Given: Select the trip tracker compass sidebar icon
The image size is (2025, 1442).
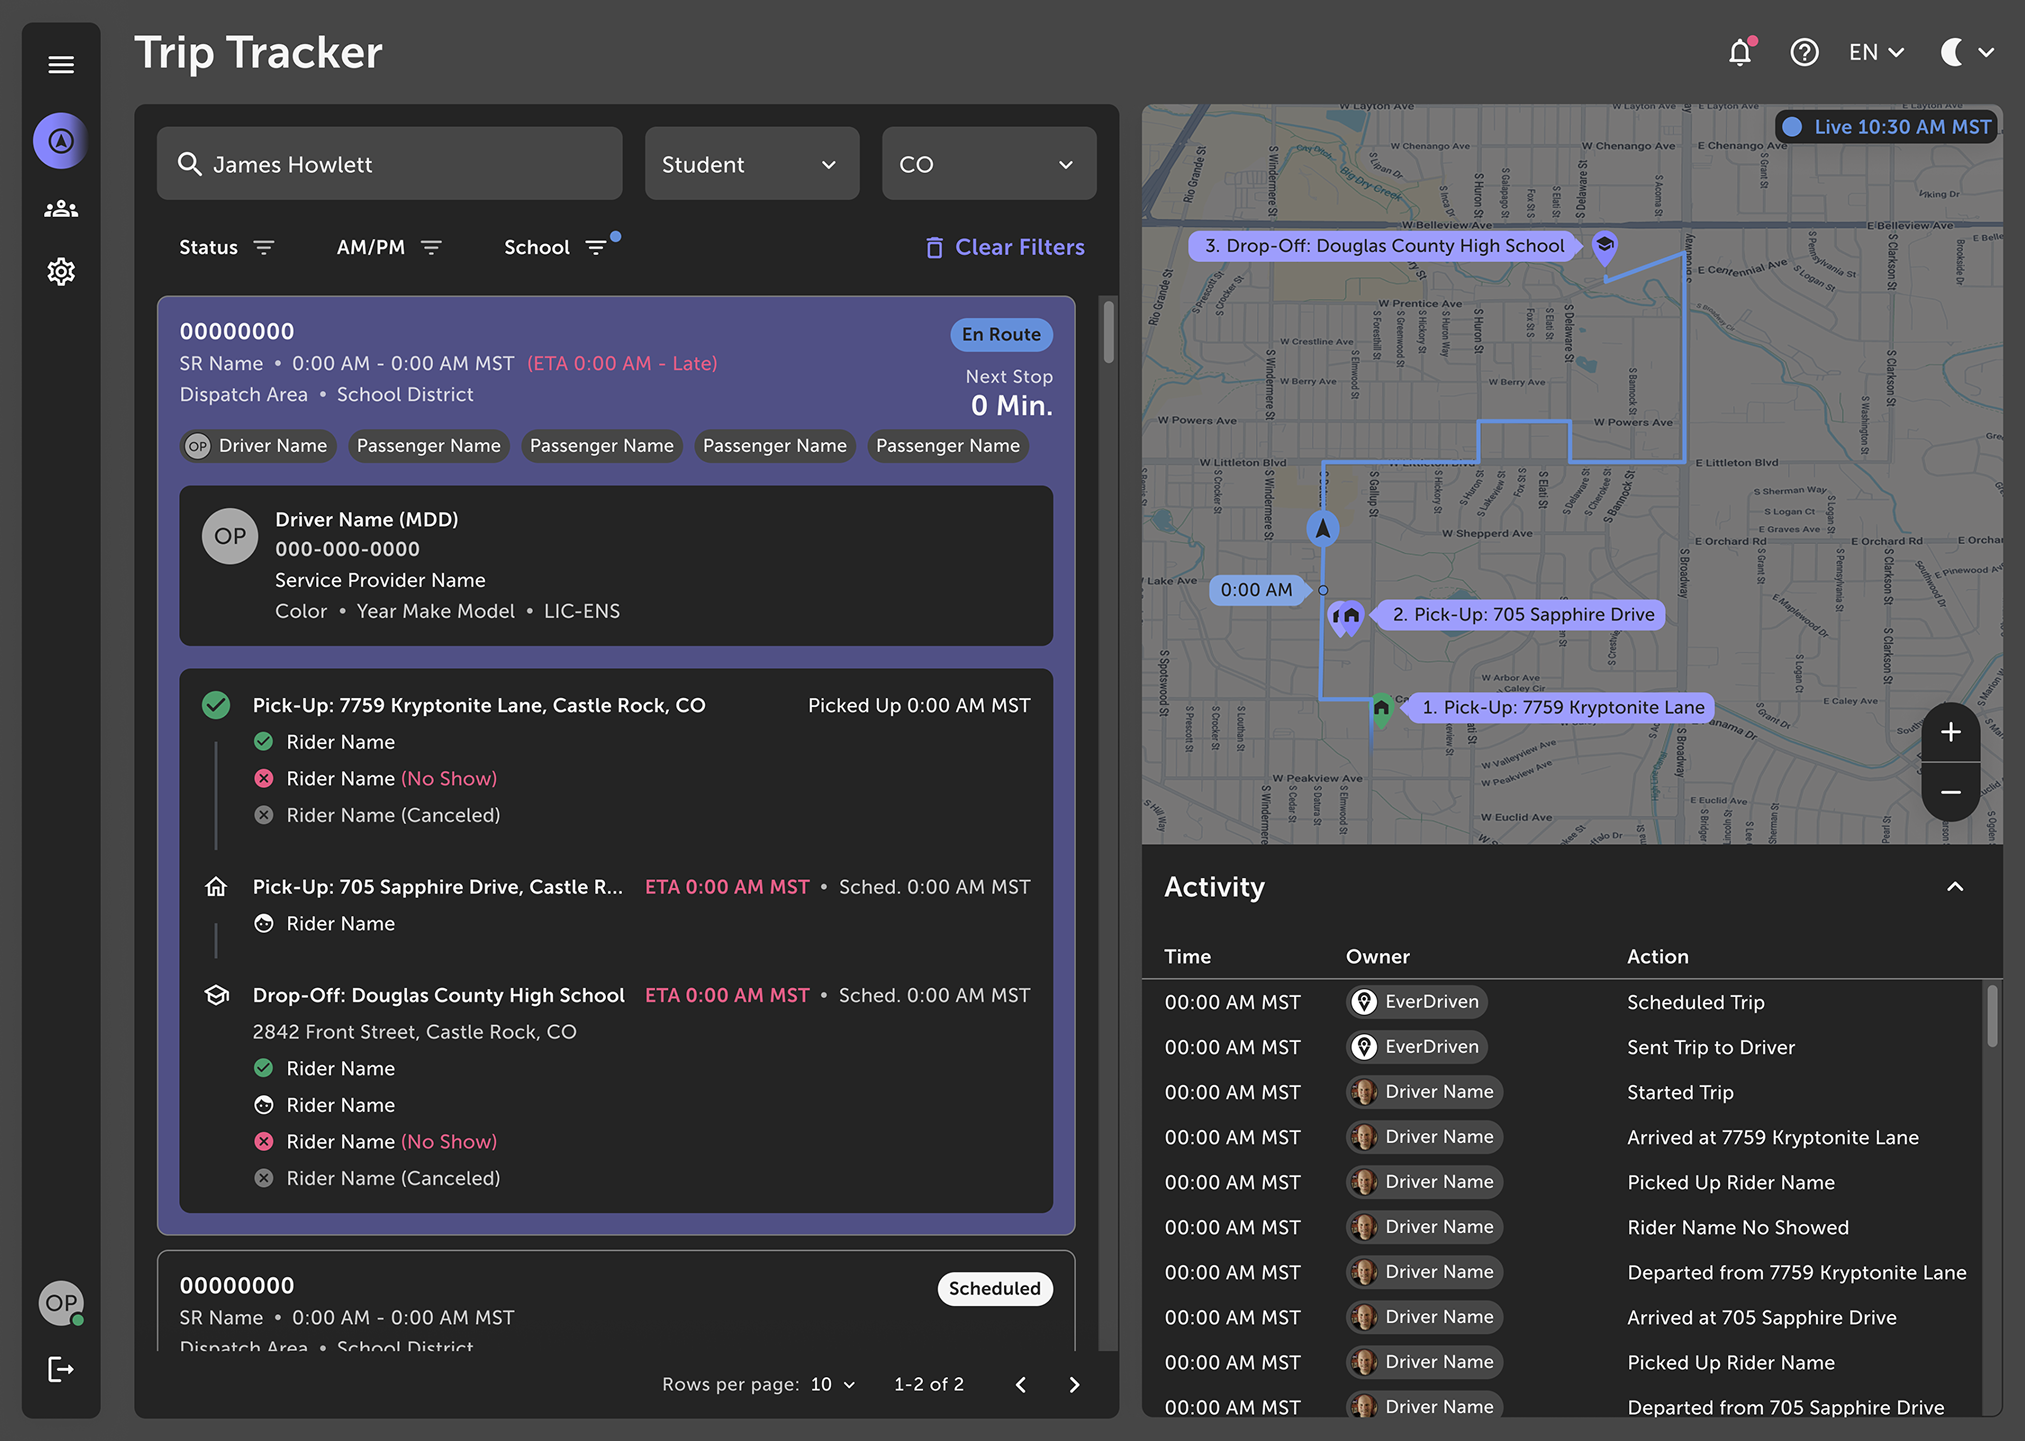Looking at the screenshot, I should [61, 141].
